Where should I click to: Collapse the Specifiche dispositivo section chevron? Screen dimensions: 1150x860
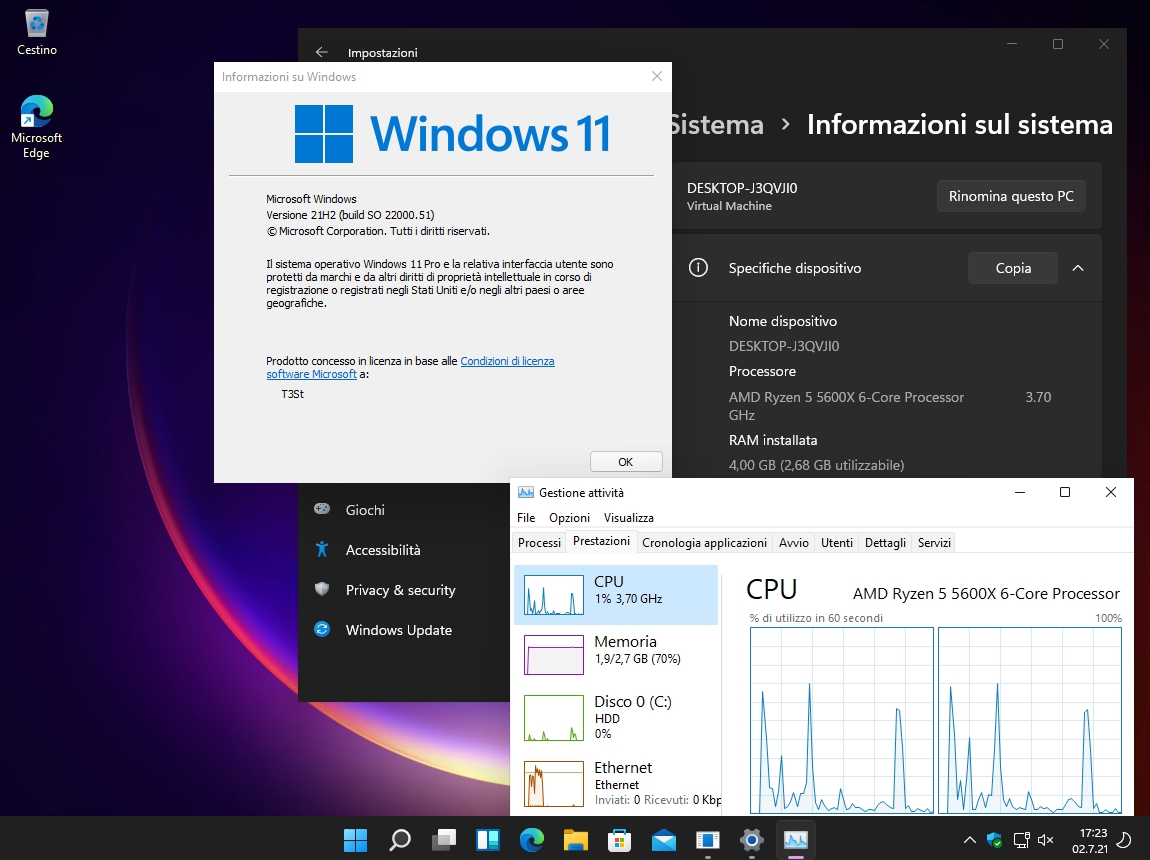(1077, 268)
